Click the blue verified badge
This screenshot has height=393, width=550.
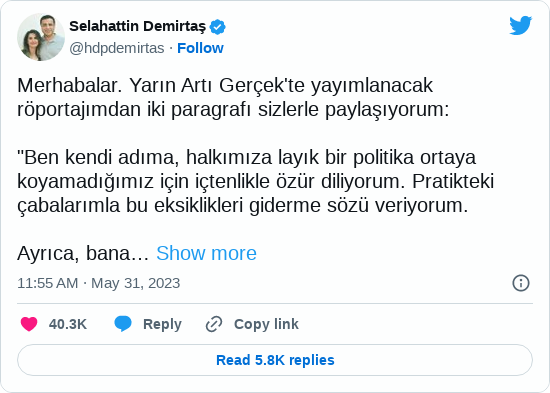217,27
